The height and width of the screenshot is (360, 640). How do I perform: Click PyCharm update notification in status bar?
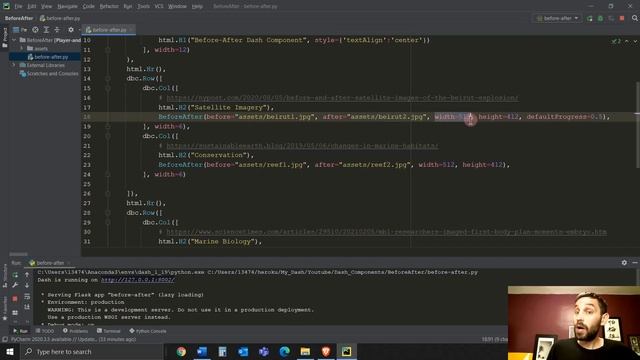[x=72, y=340]
